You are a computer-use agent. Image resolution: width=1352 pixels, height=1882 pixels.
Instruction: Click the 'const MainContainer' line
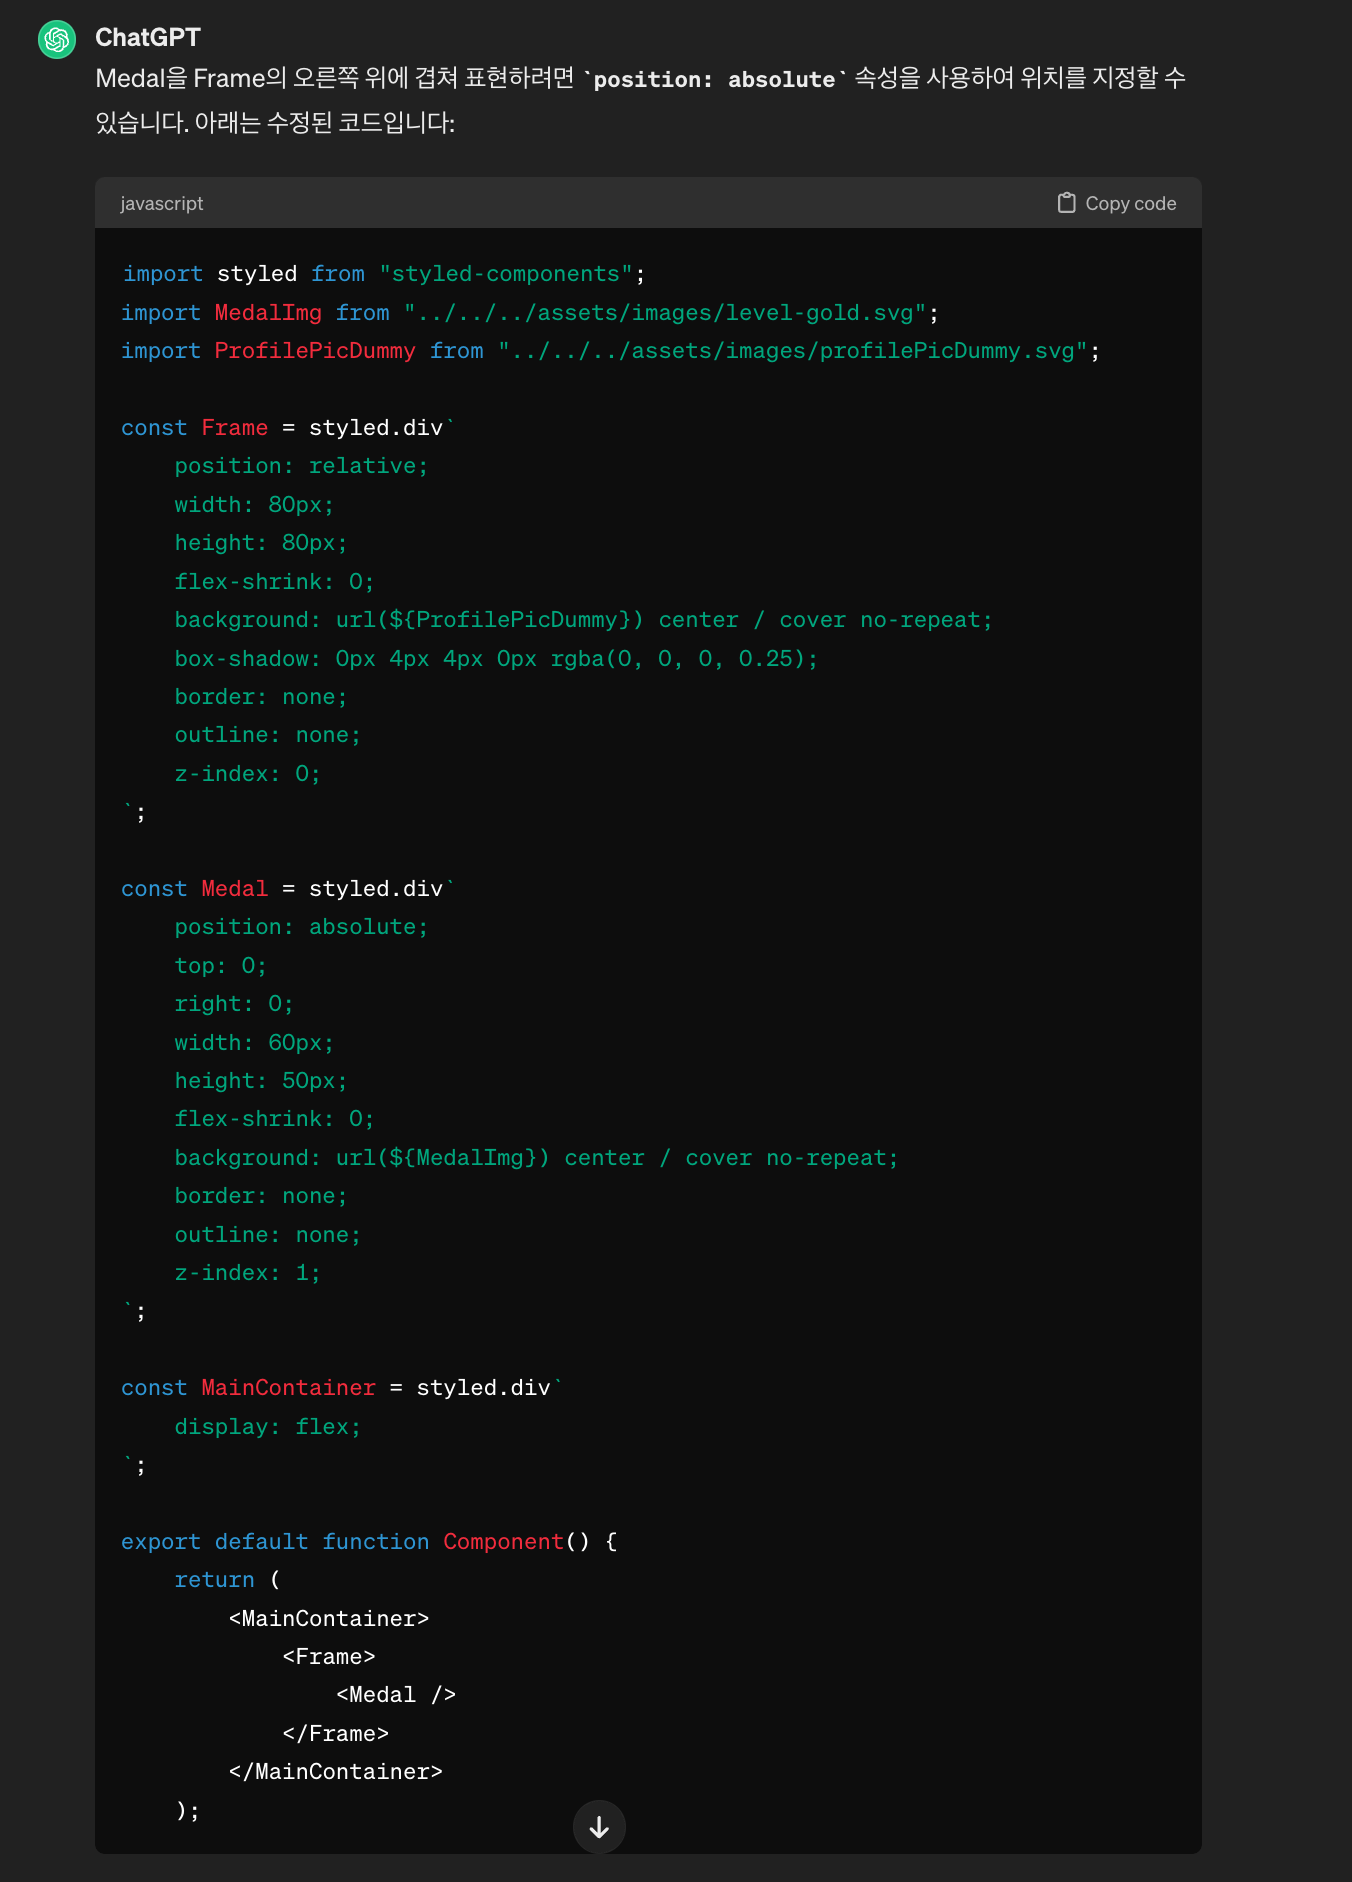coord(342,1388)
